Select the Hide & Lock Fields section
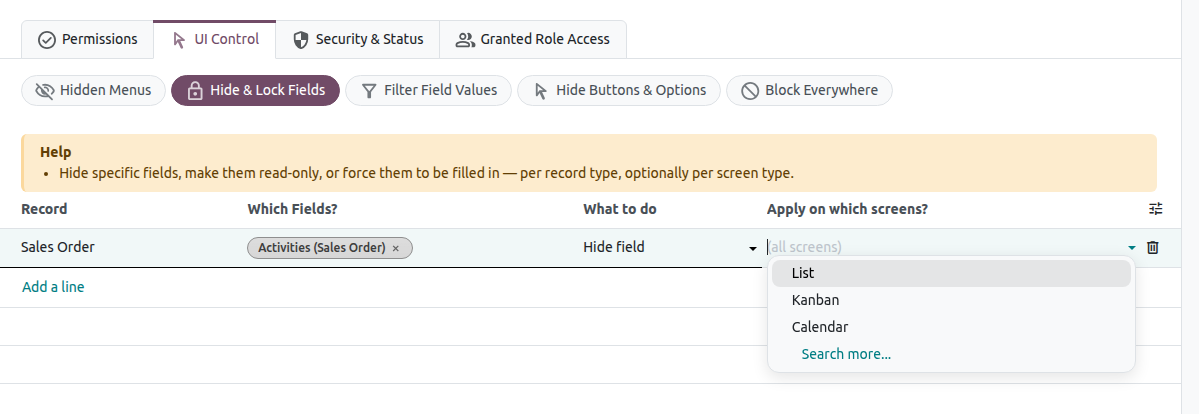 [255, 90]
